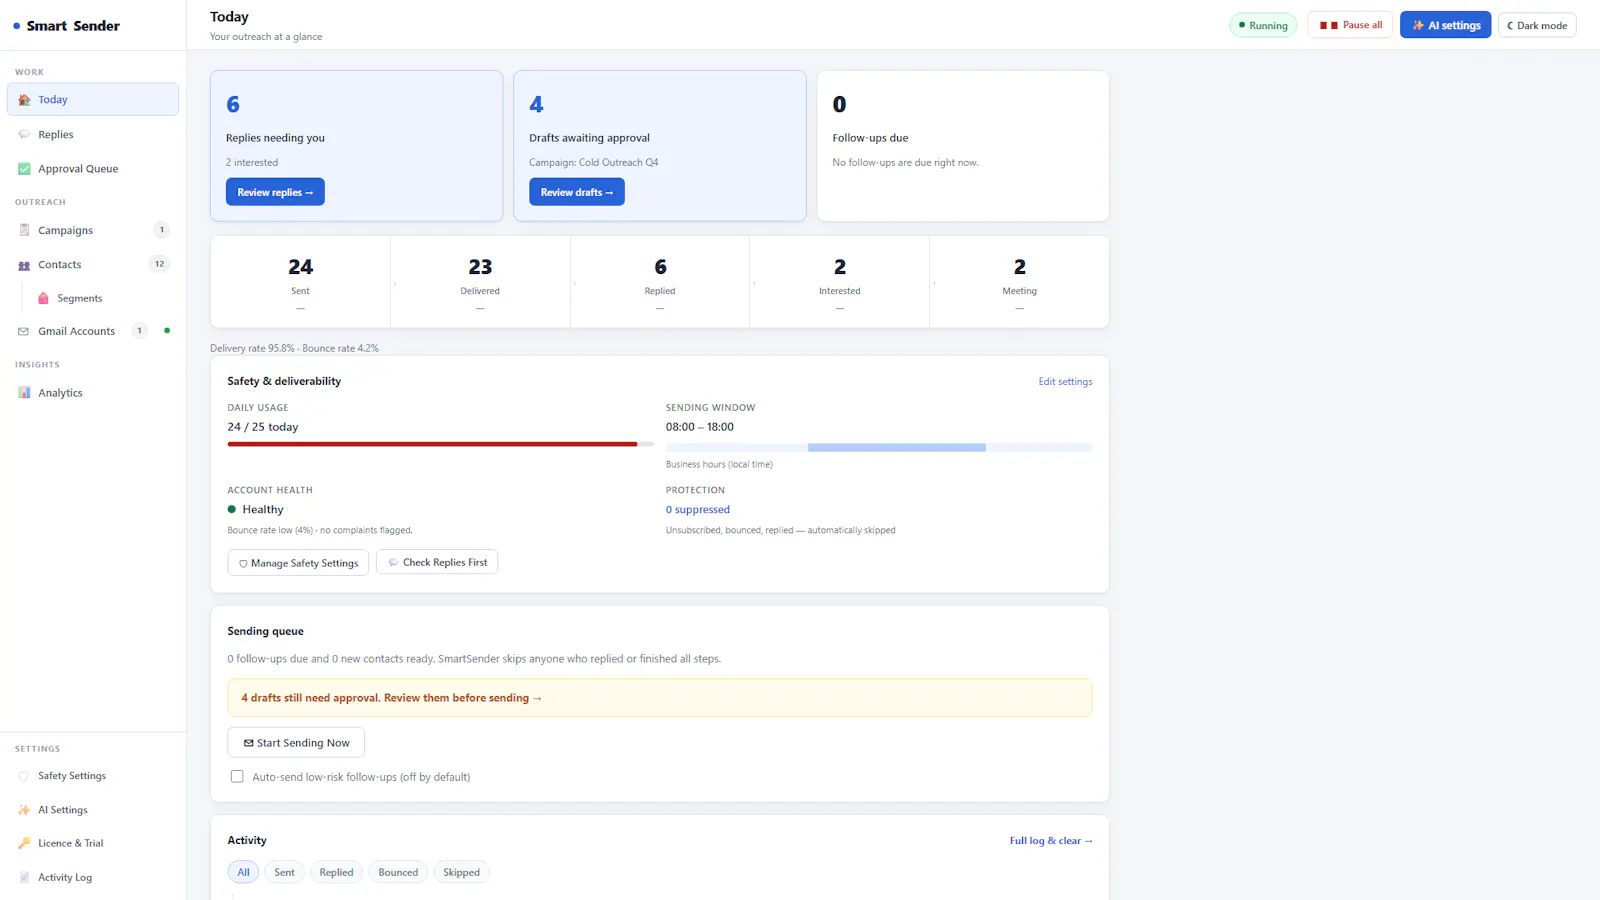Filter activity by Replied

336,872
